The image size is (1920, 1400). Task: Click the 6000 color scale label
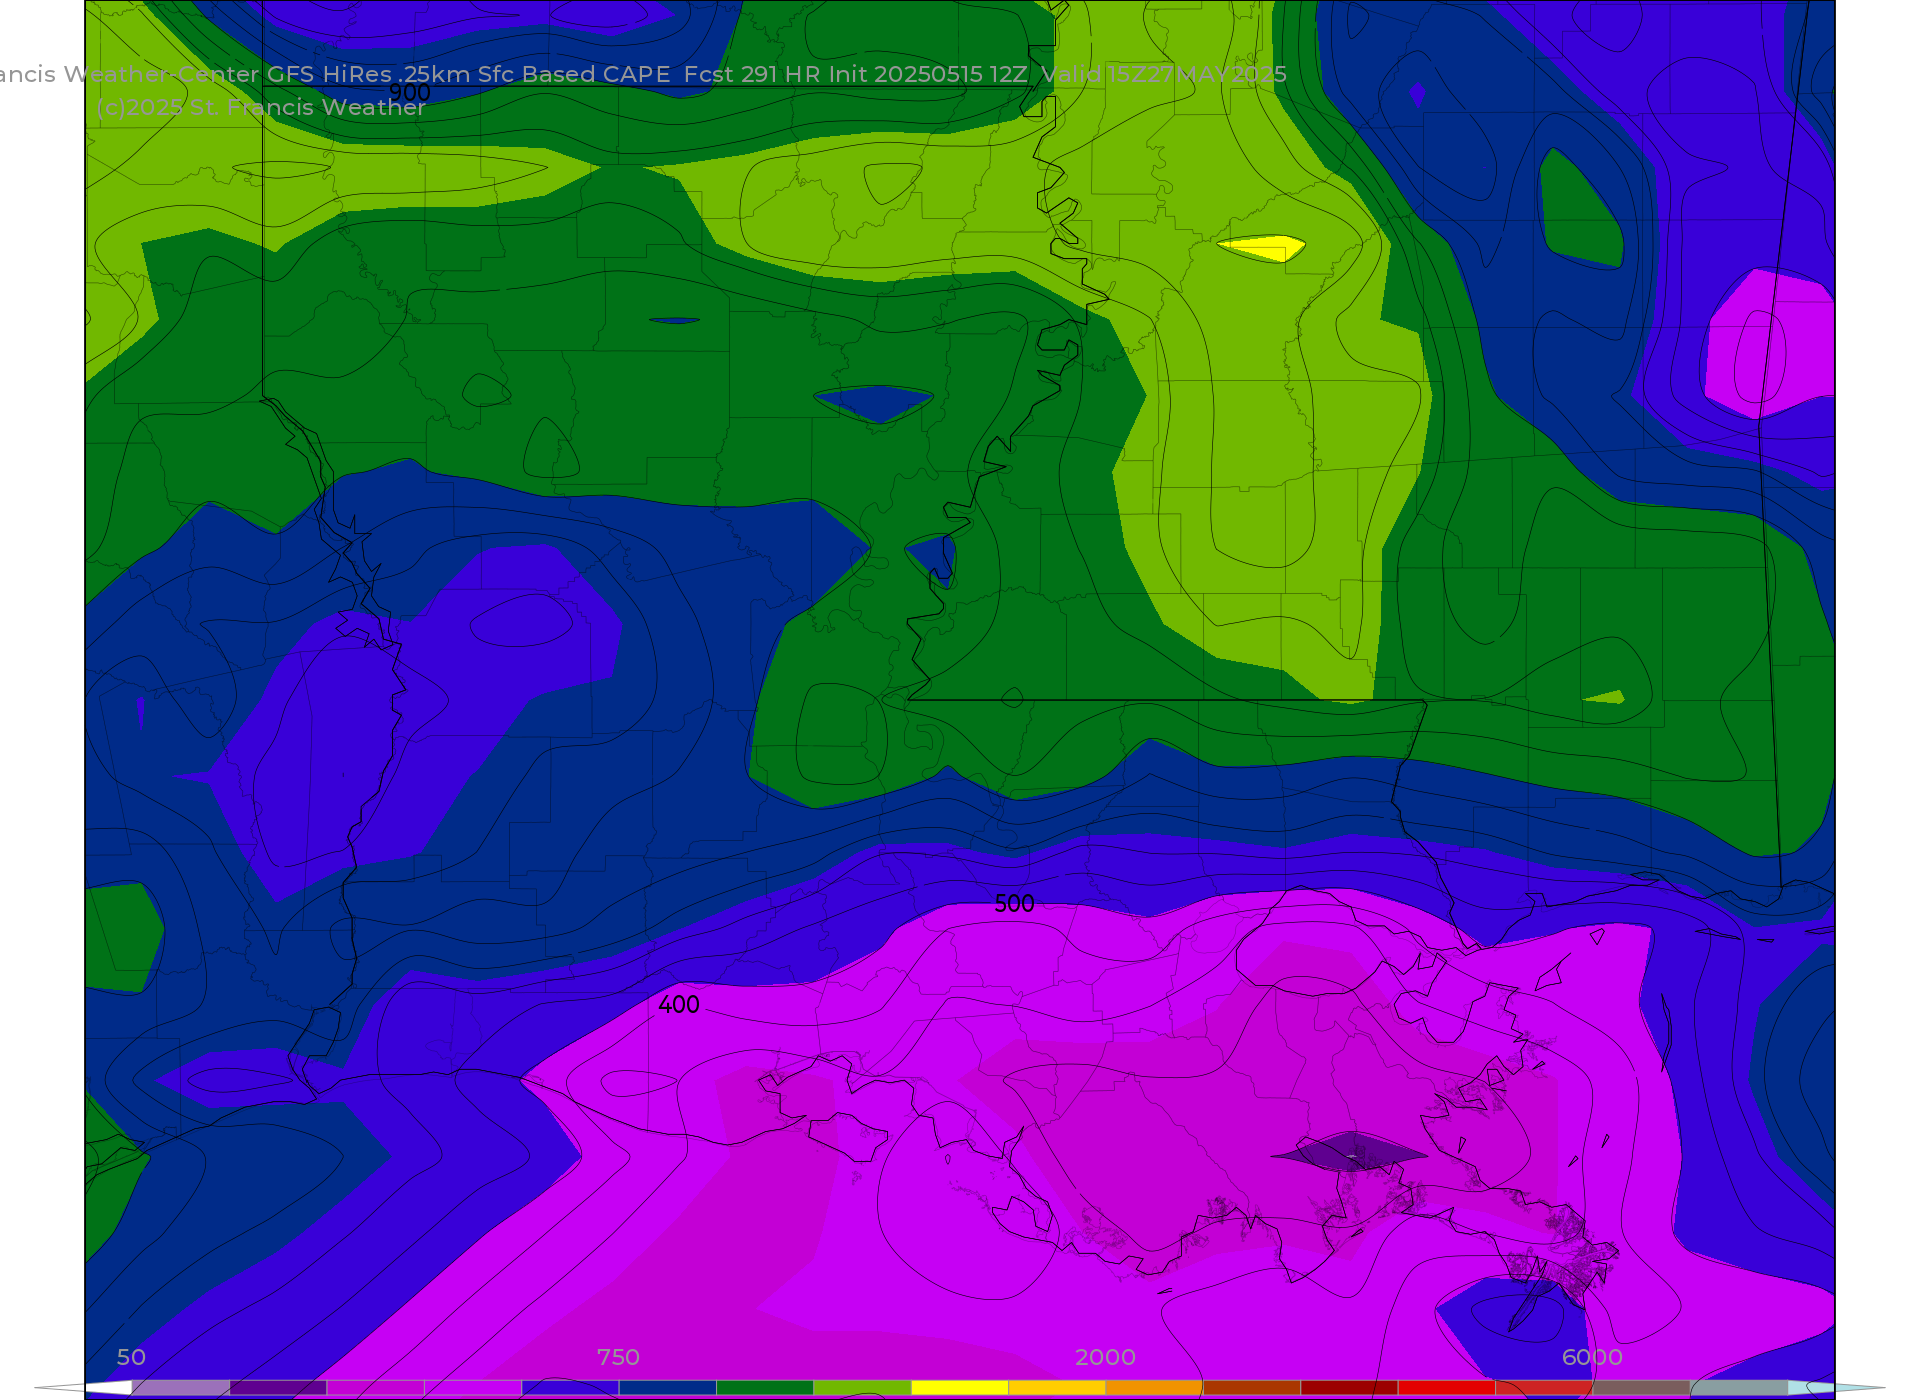tap(1592, 1357)
